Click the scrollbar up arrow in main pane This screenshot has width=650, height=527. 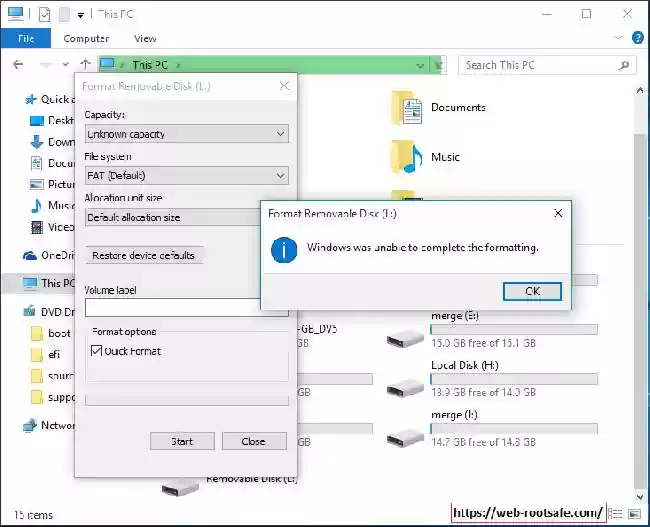click(x=640, y=90)
